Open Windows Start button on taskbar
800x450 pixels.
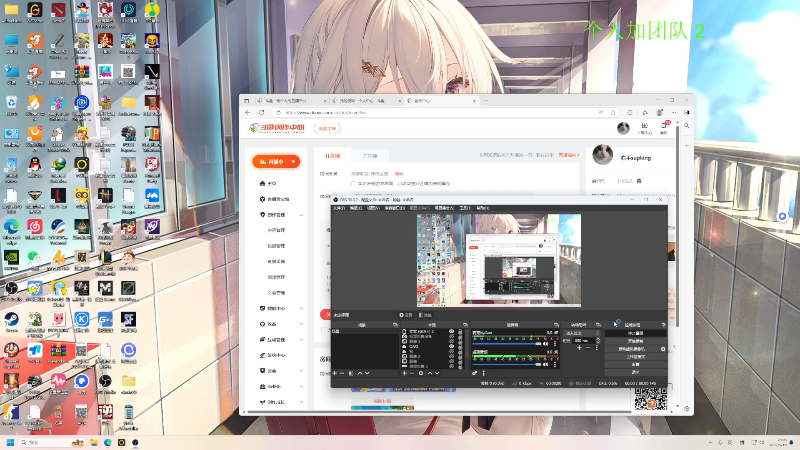10,442
